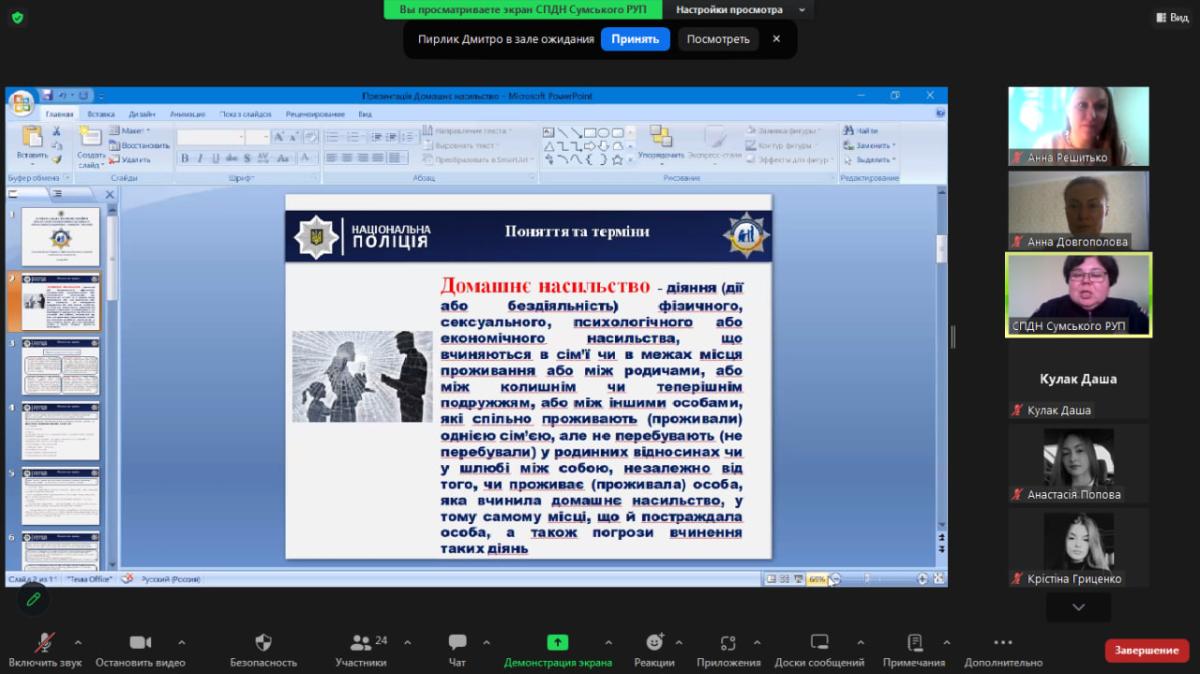This screenshot has width=1200, height=674.
Task: Toggle the green annotation pencil icon
Action: [x=33, y=599]
